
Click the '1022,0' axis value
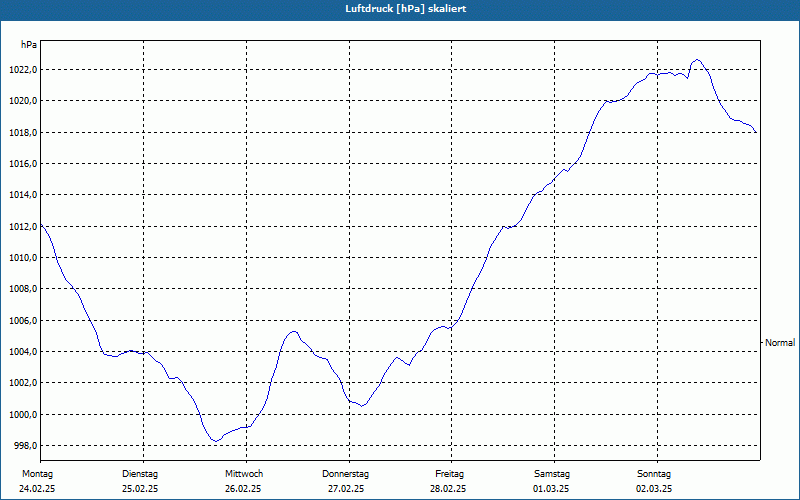(x=23, y=69)
